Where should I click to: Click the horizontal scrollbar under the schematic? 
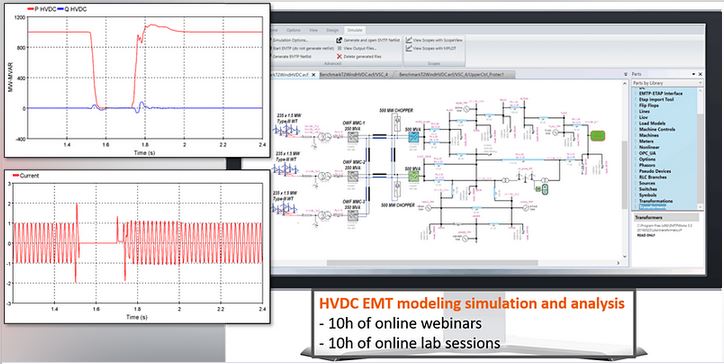(432, 263)
